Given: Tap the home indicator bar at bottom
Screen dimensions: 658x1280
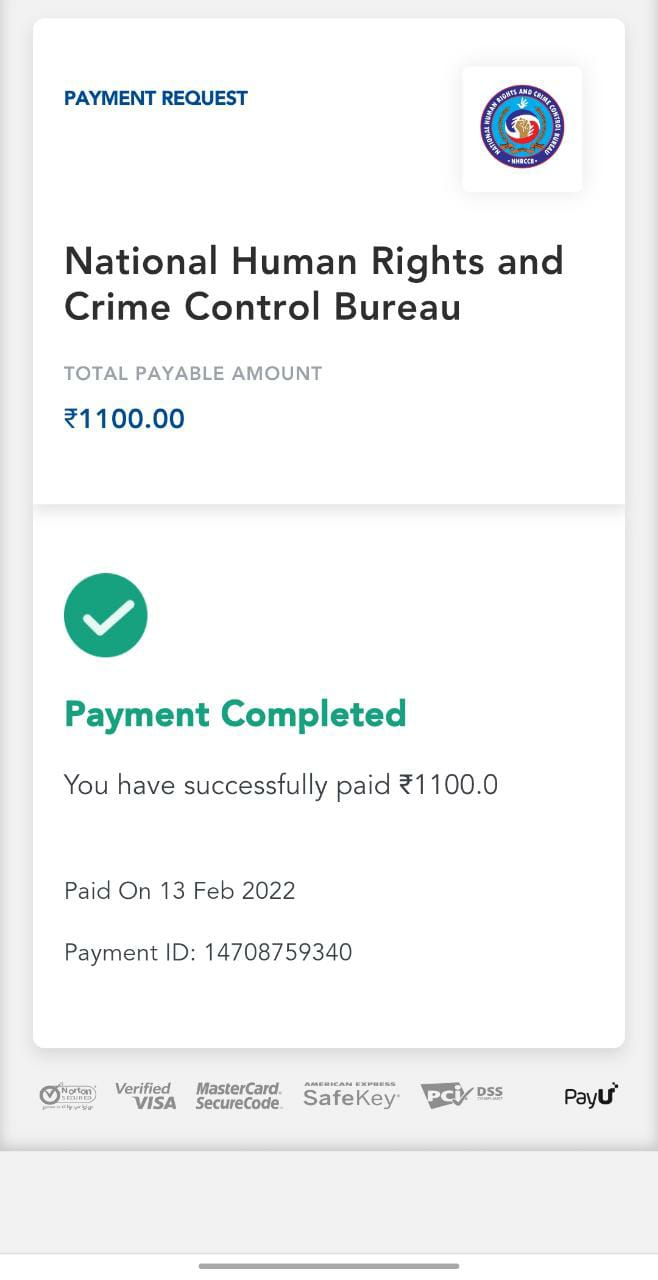Looking at the screenshot, I should [329, 1266].
